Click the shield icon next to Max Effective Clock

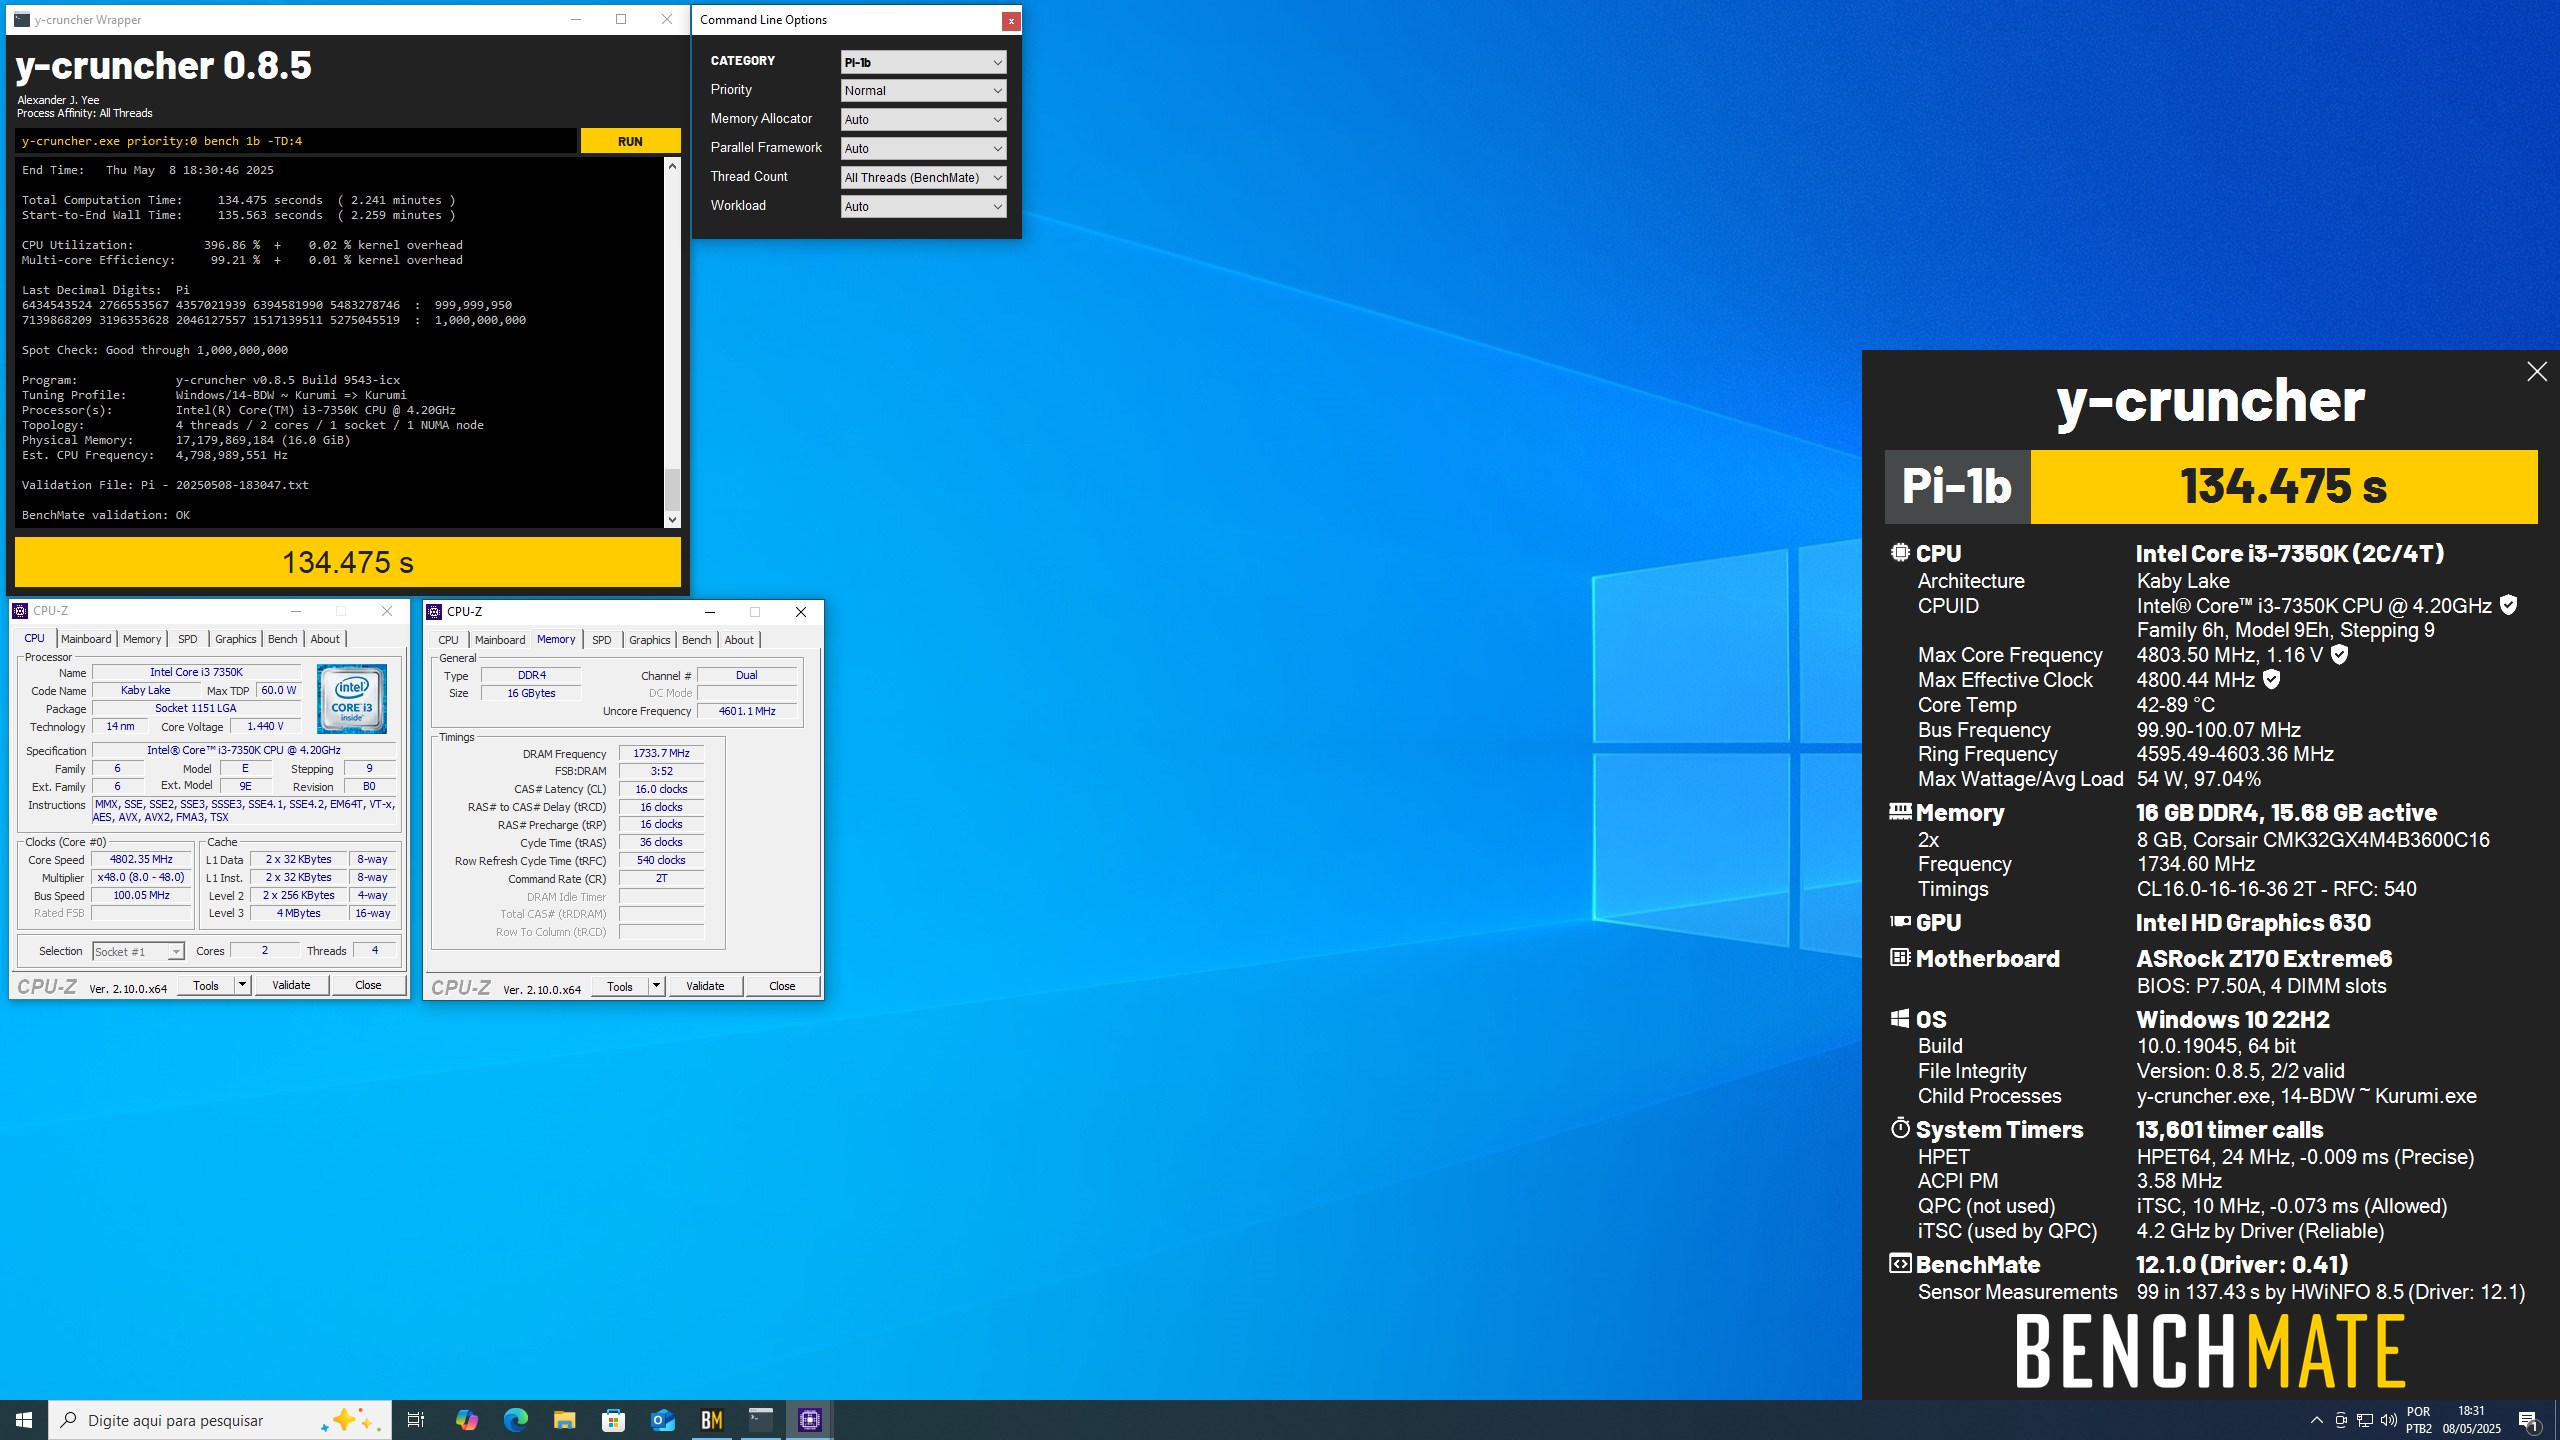pyautogui.click(x=2271, y=679)
